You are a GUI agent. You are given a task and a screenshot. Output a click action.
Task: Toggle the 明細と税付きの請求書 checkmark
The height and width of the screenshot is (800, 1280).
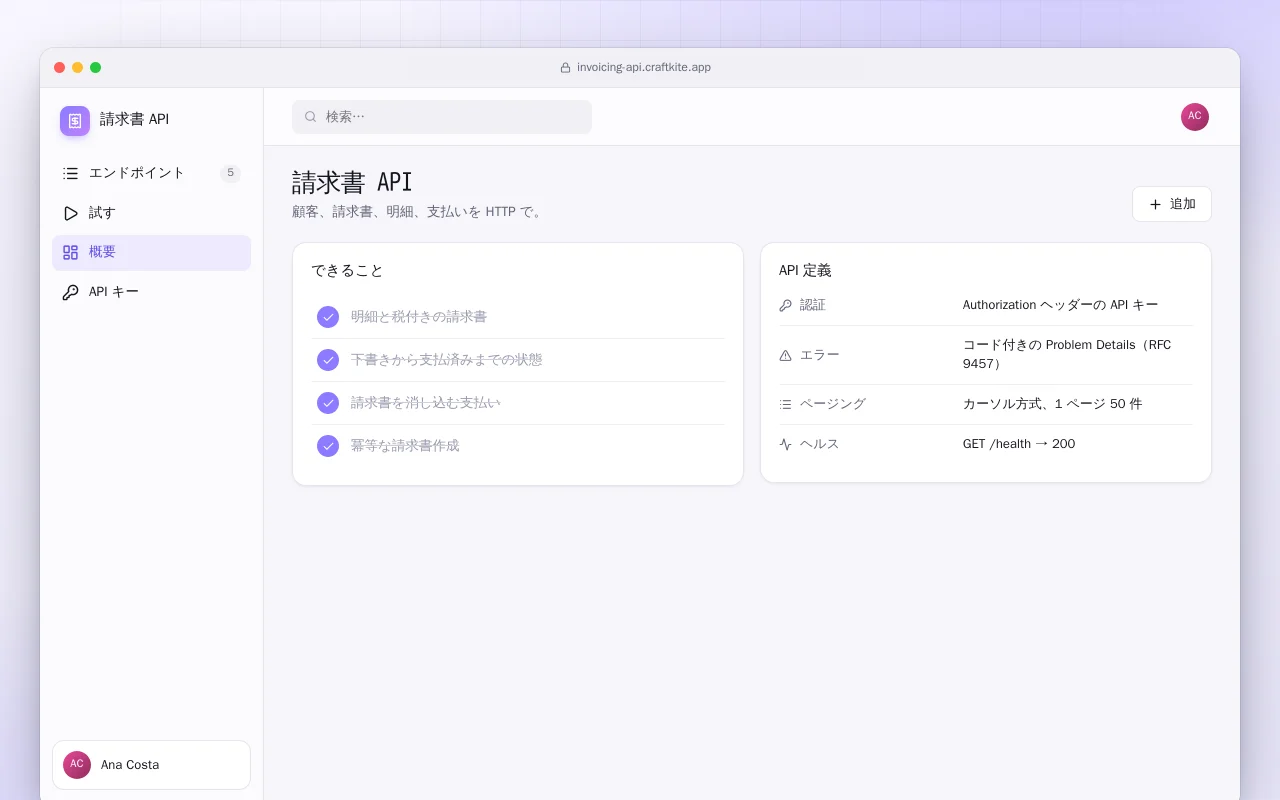pyautogui.click(x=328, y=317)
